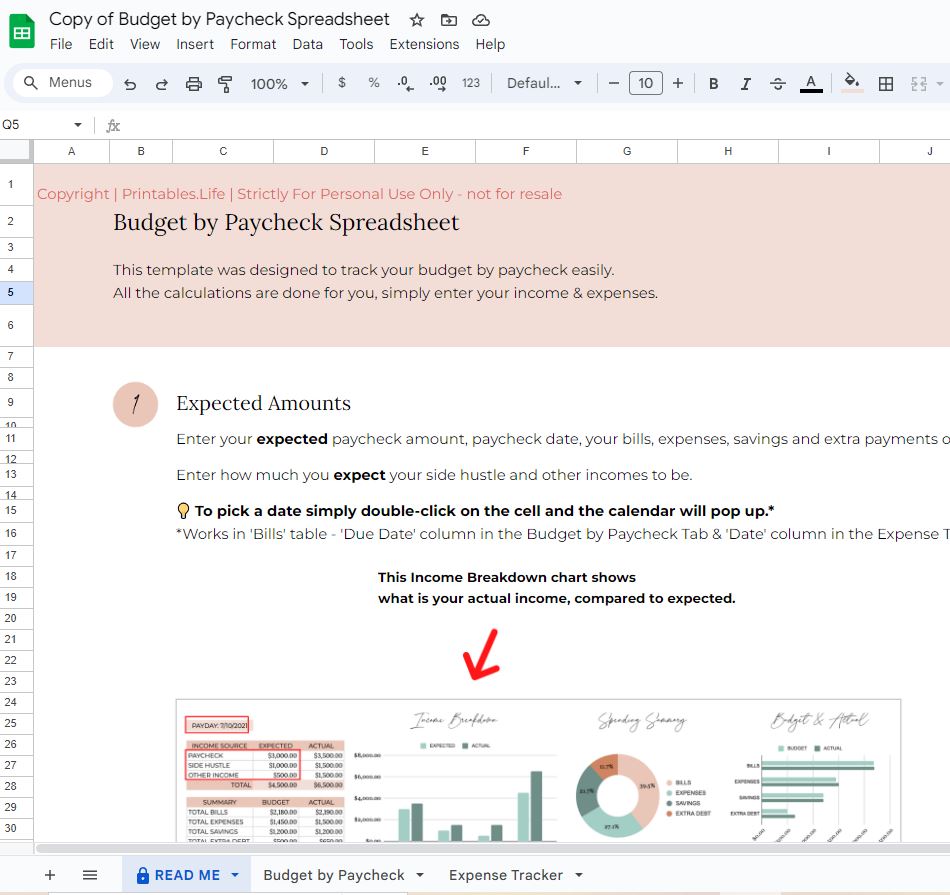Decrease font size with minus
Screen dimensions: 950x895
pyautogui.click(x=614, y=83)
